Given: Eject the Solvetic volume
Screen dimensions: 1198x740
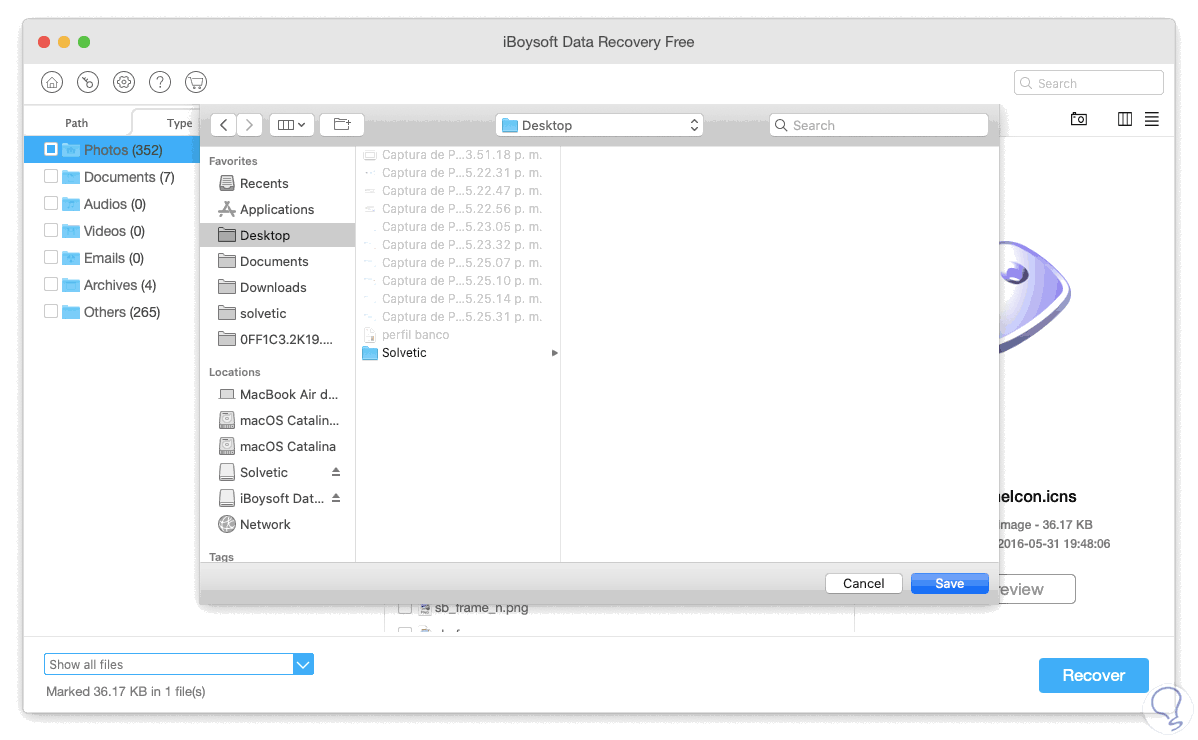Looking at the screenshot, I should tap(335, 472).
